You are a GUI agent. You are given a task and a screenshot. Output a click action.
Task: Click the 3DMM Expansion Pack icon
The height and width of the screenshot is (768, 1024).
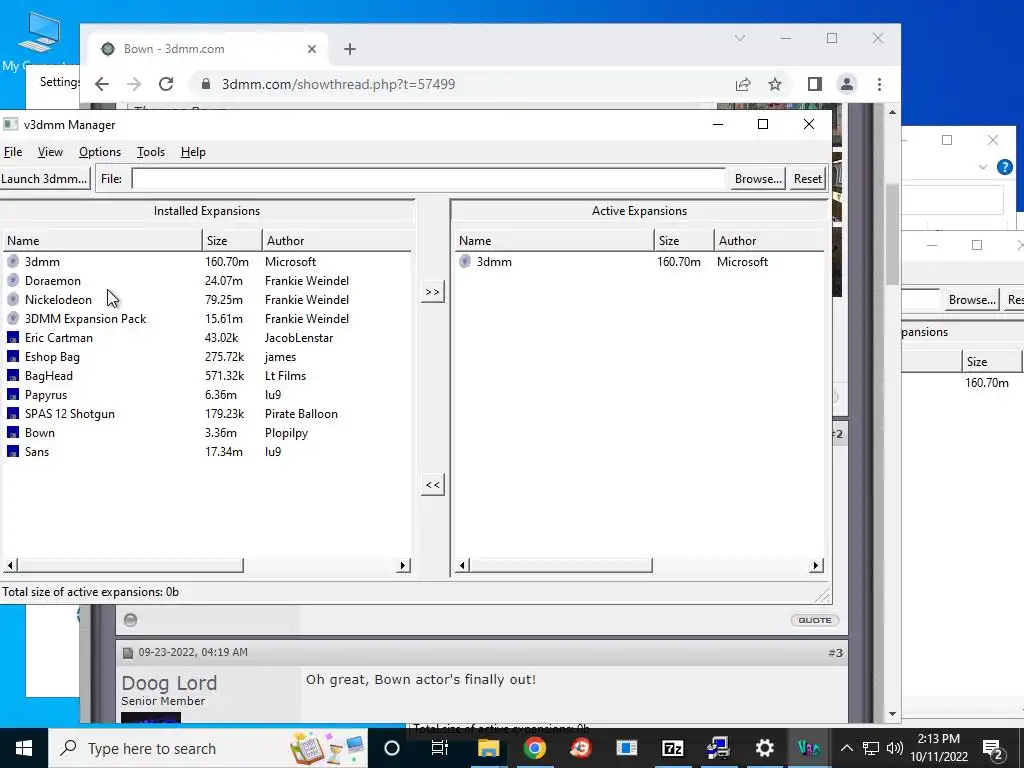[13, 318]
